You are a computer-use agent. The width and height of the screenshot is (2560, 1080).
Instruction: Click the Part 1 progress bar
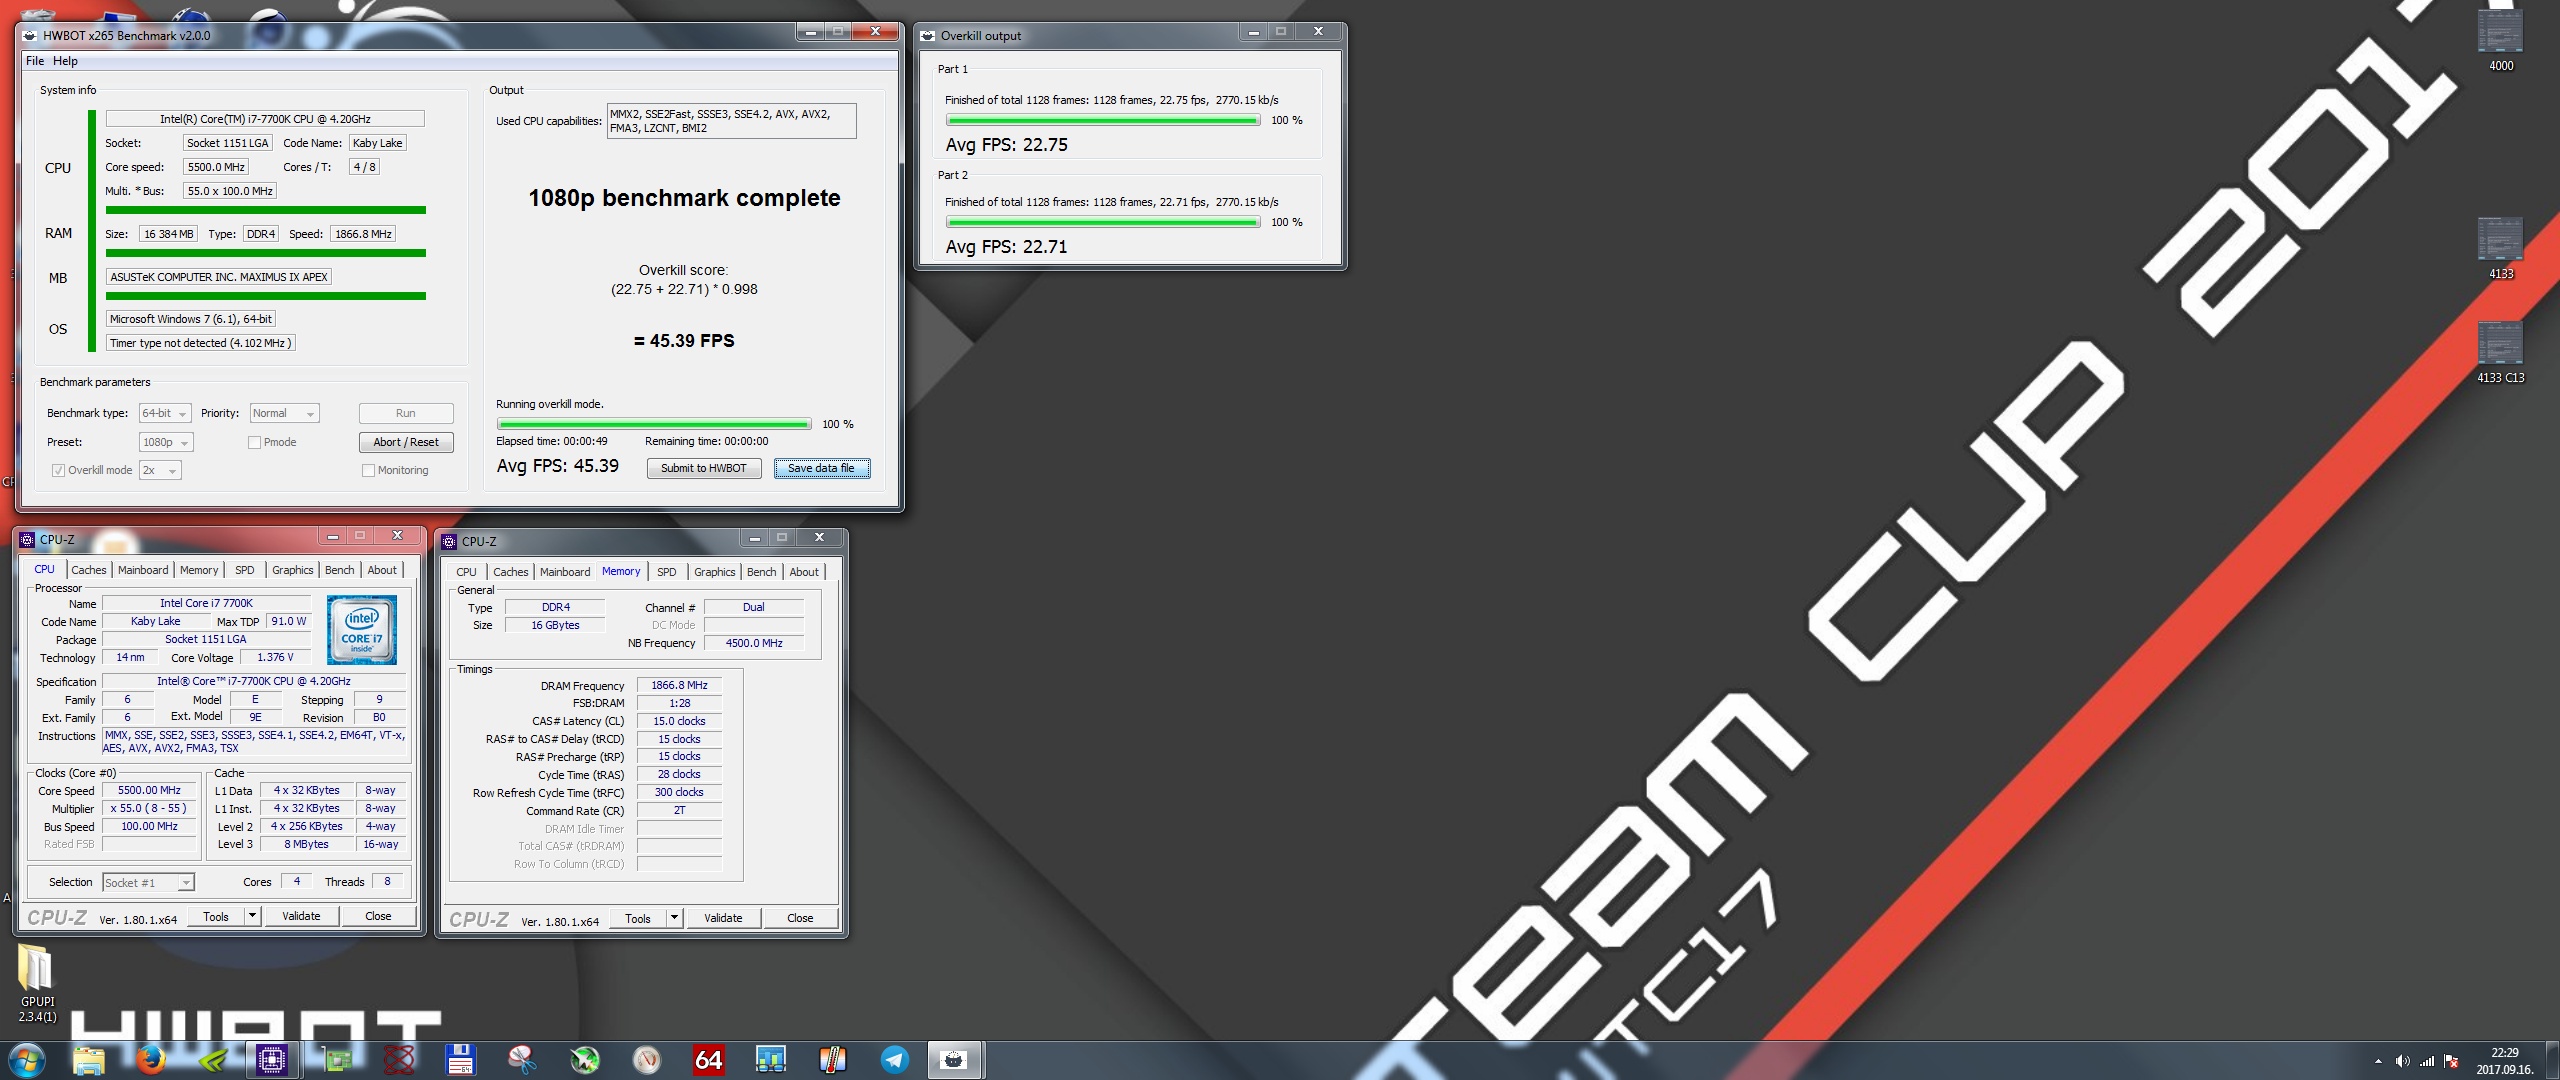[x=1103, y=120]
